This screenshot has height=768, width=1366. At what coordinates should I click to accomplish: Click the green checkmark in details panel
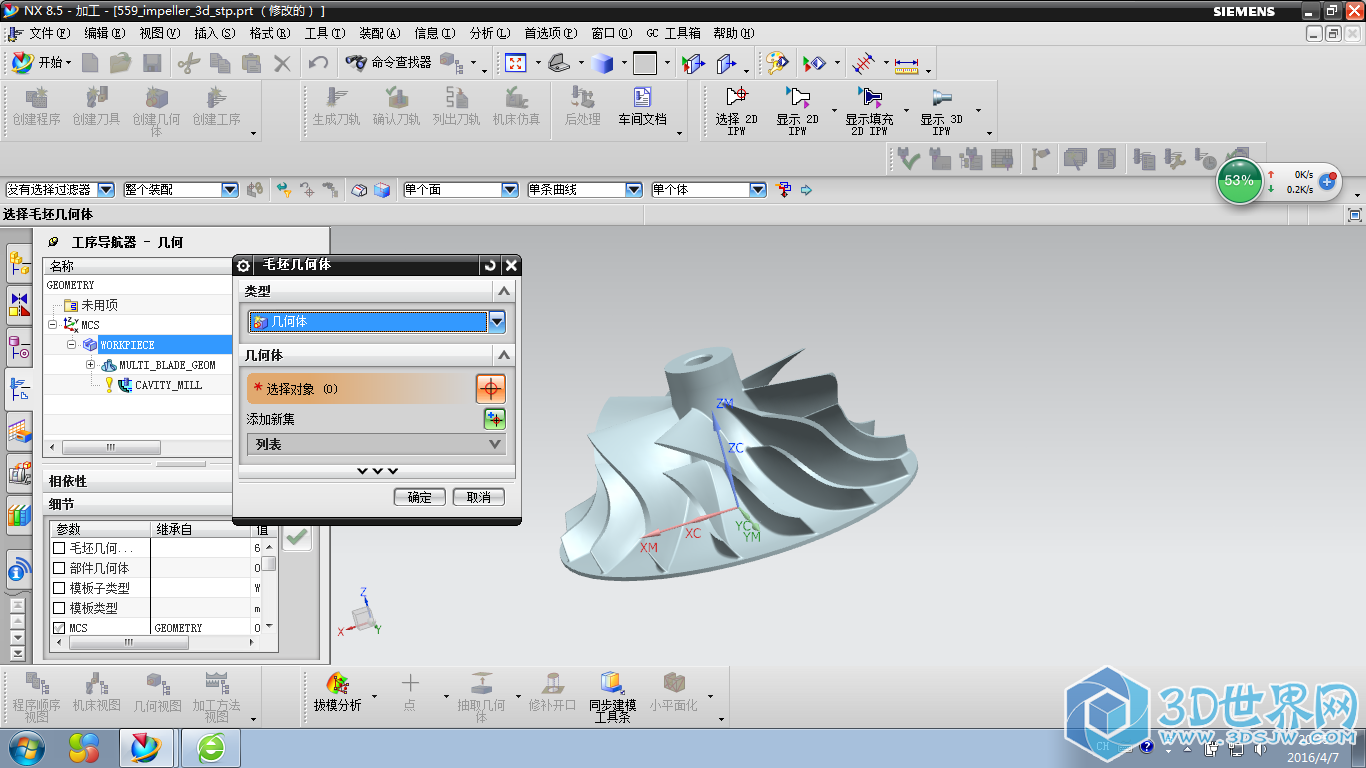point(297,537)
